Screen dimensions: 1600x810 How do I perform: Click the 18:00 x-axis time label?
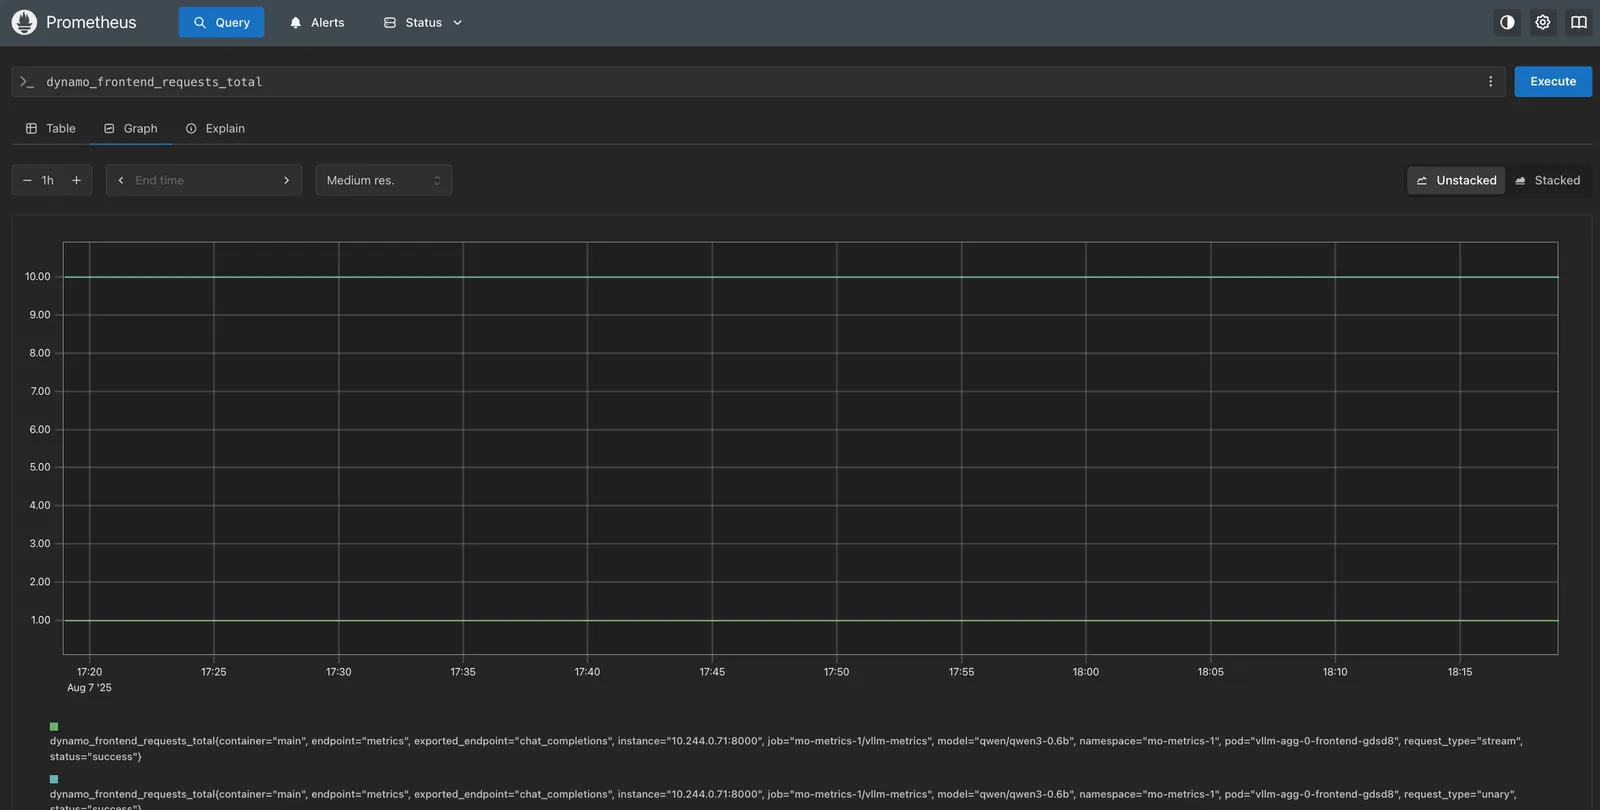pyautogui.click(x=1086, y=672)
